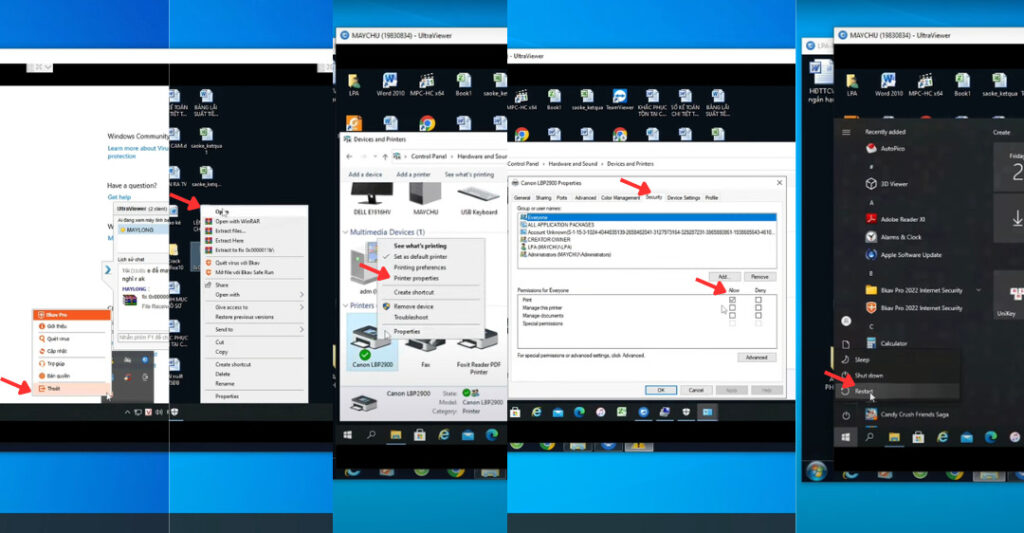Viewport: 1024px width, 533px height.
Task: Choose Troubleshoot in the printer menu
Action: [431, 317]
